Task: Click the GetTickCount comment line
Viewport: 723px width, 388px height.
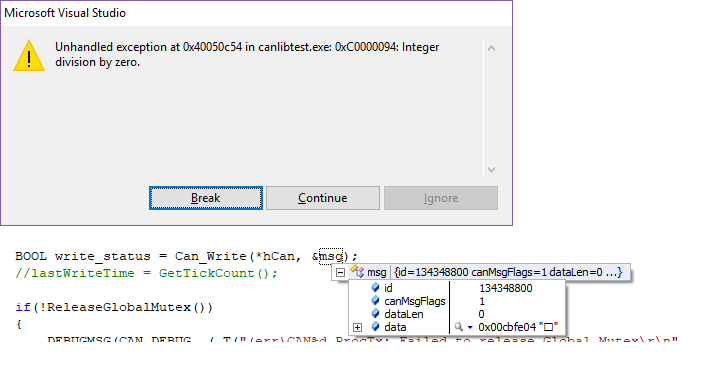Action: 146,273
